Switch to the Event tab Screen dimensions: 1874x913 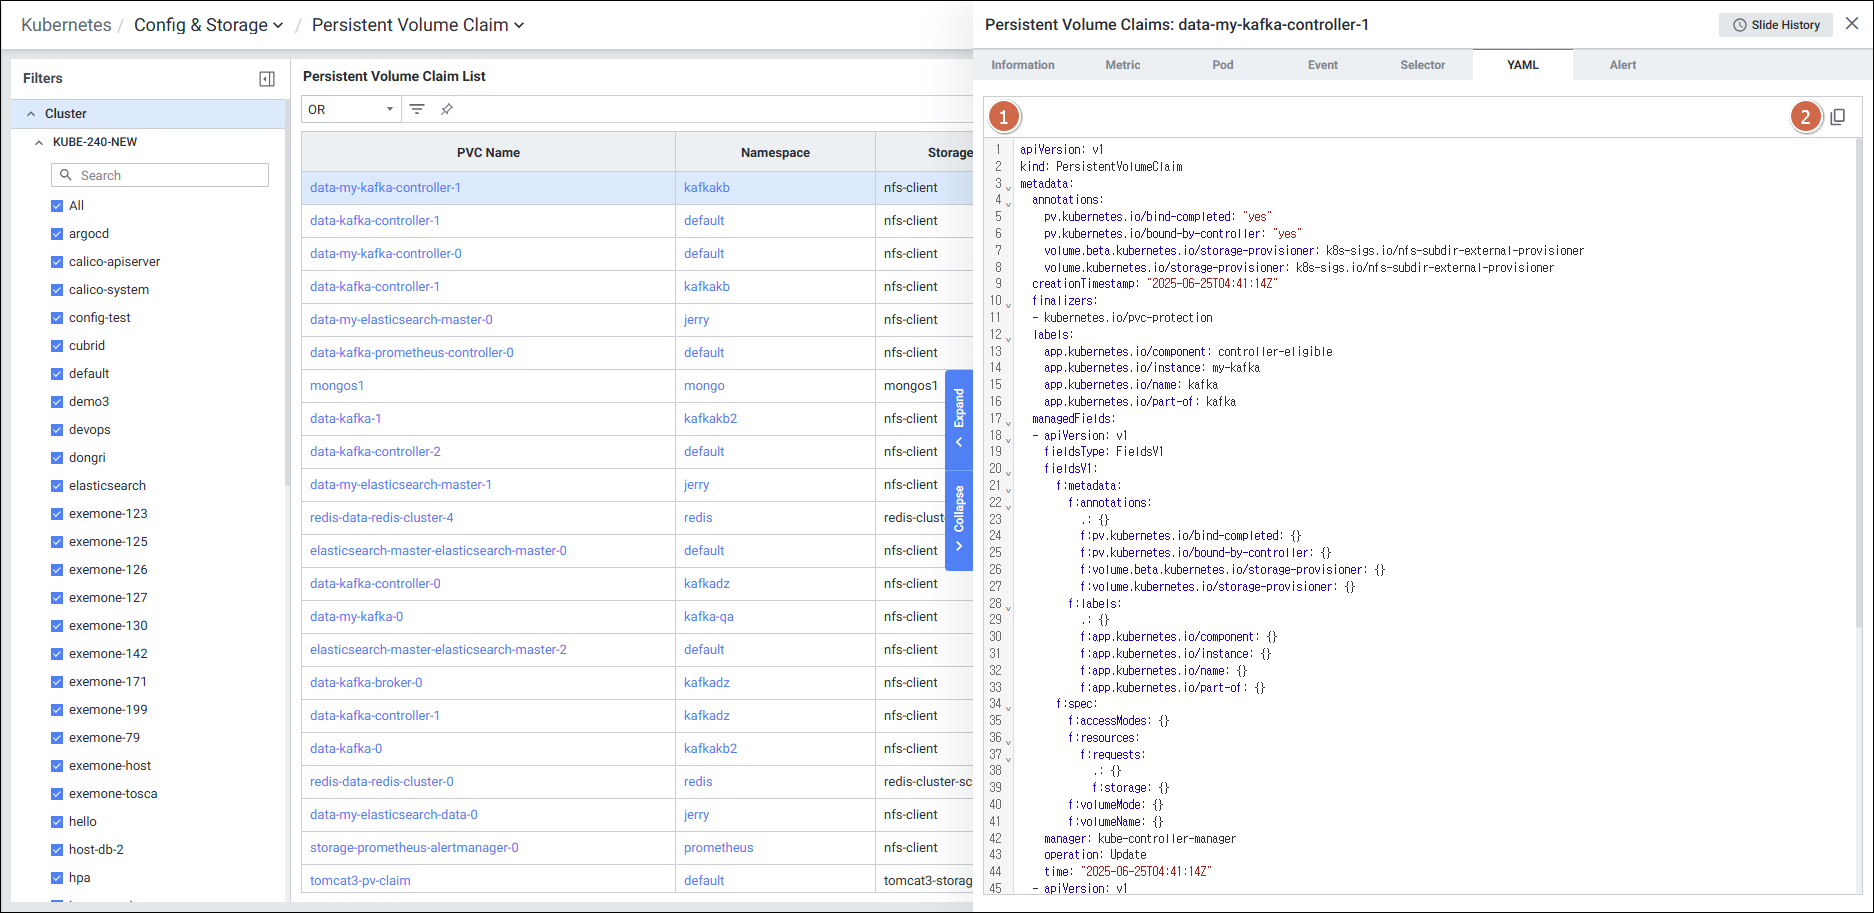pos(1322,65)
